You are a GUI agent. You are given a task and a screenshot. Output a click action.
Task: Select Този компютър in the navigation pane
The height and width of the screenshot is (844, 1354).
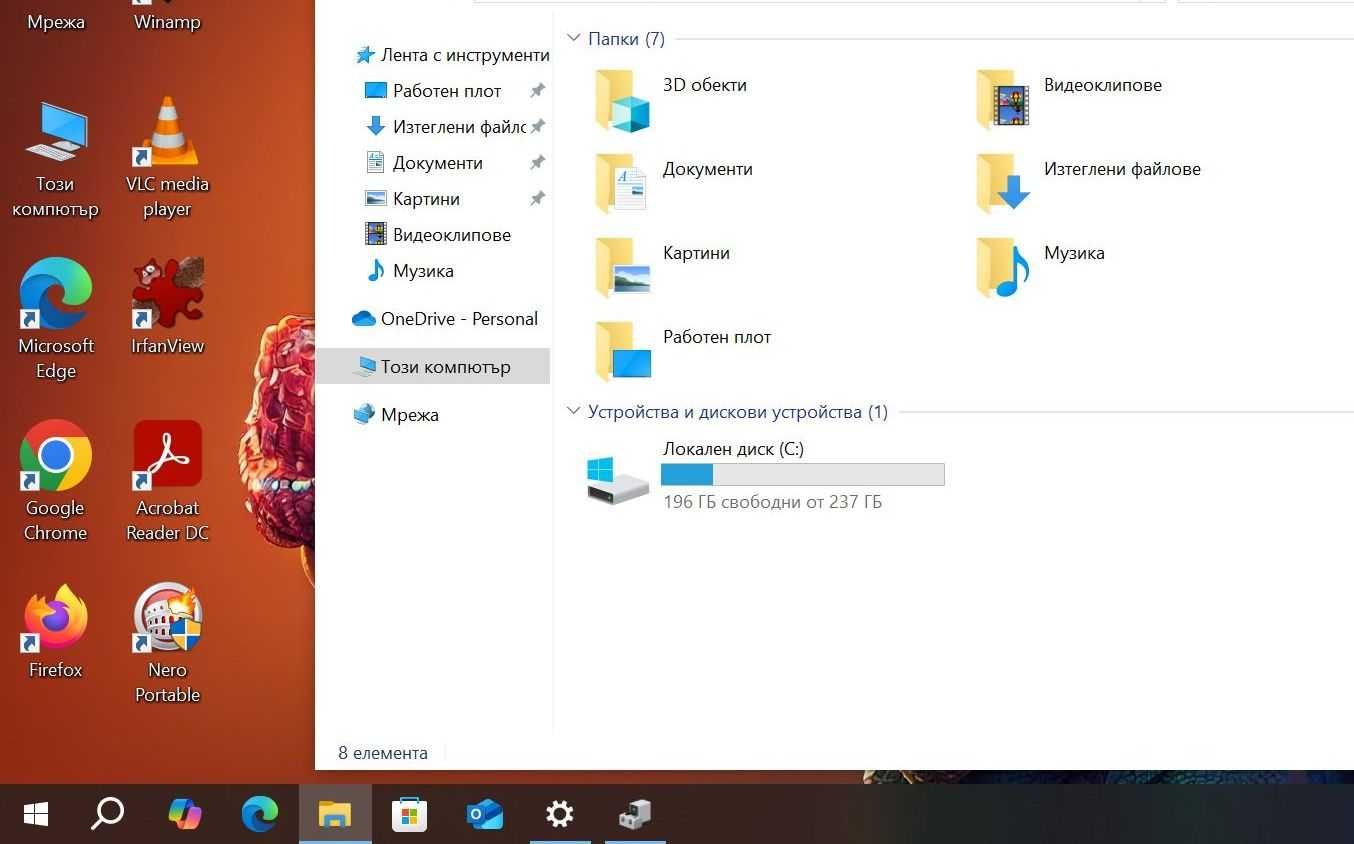[x=433, y=367]
